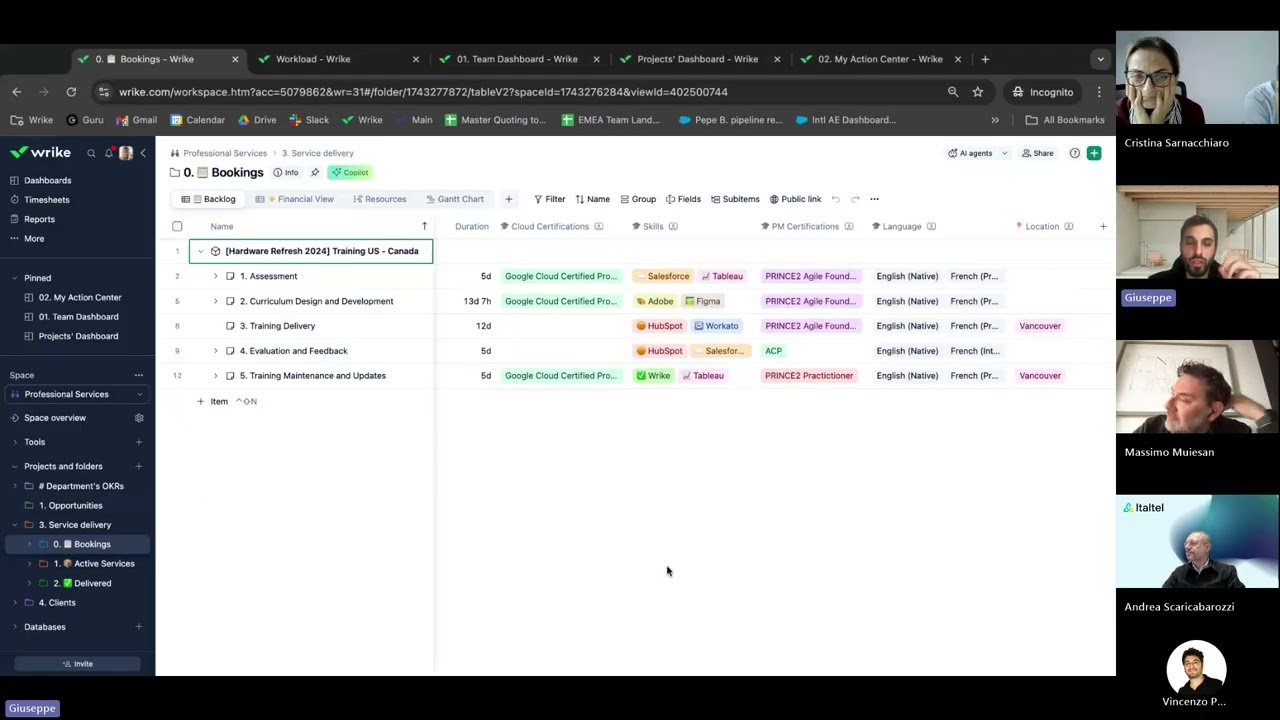This screenshot has height=720, width=1280.
Task: Collapse the Pinned section in the sidebar
Action: tap(15, 278)
